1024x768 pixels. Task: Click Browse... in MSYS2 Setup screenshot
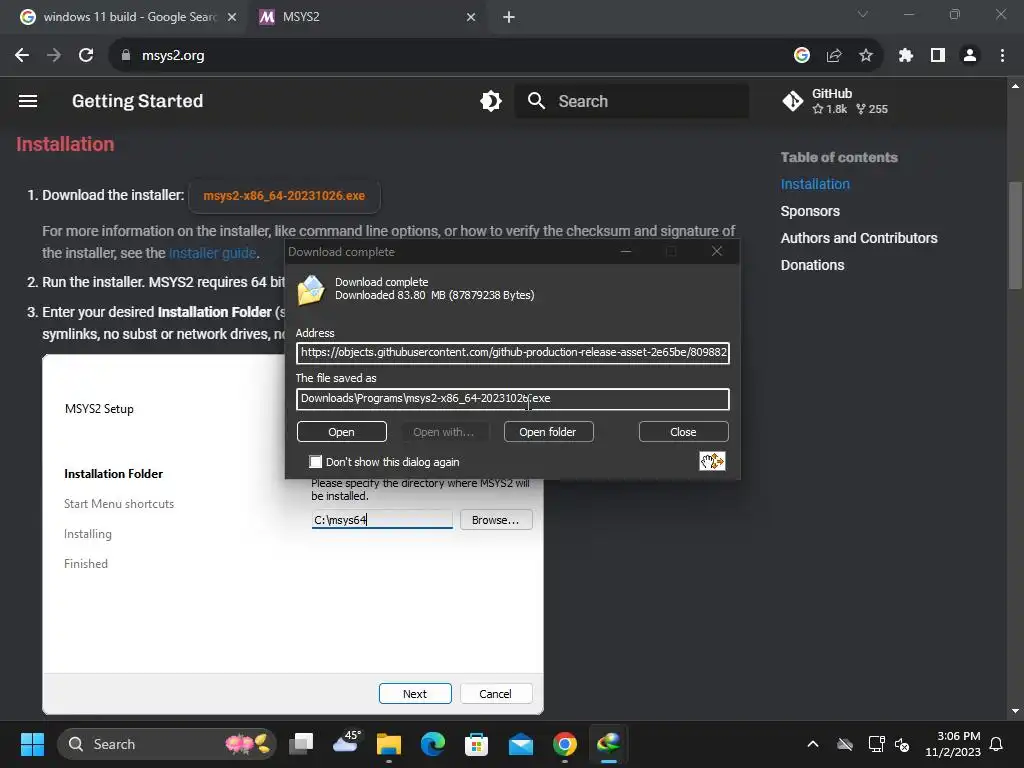(x=496, y=520)
